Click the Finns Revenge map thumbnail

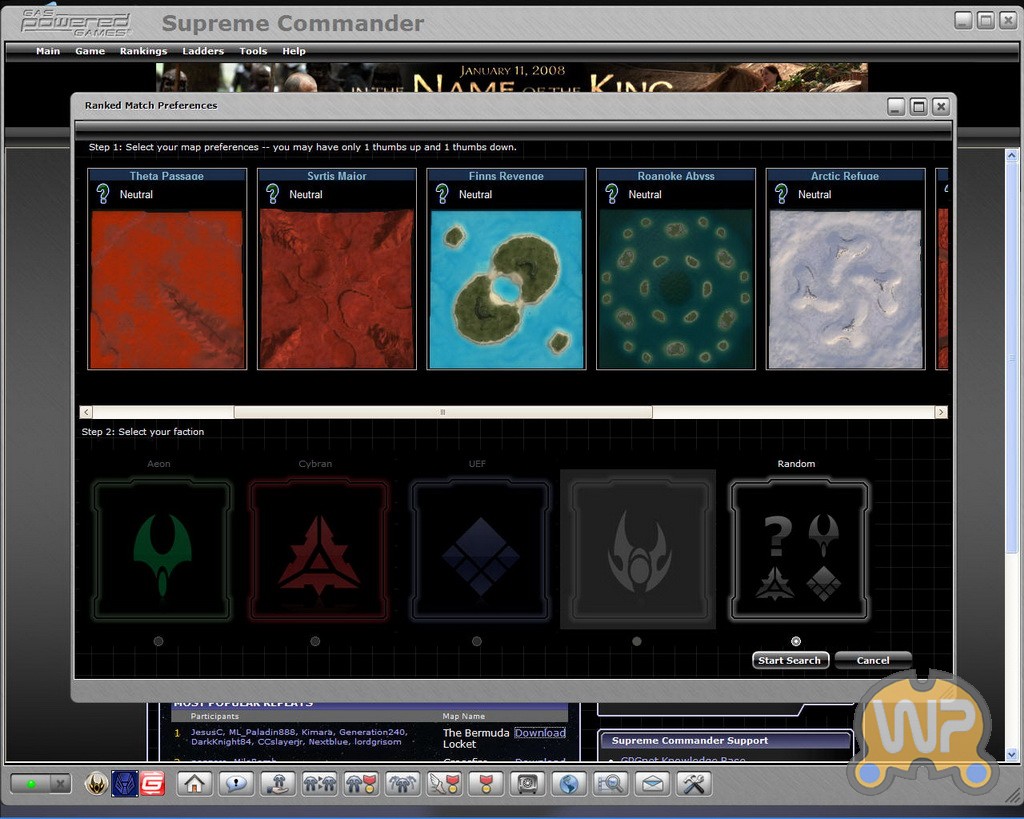click(506, 289)
